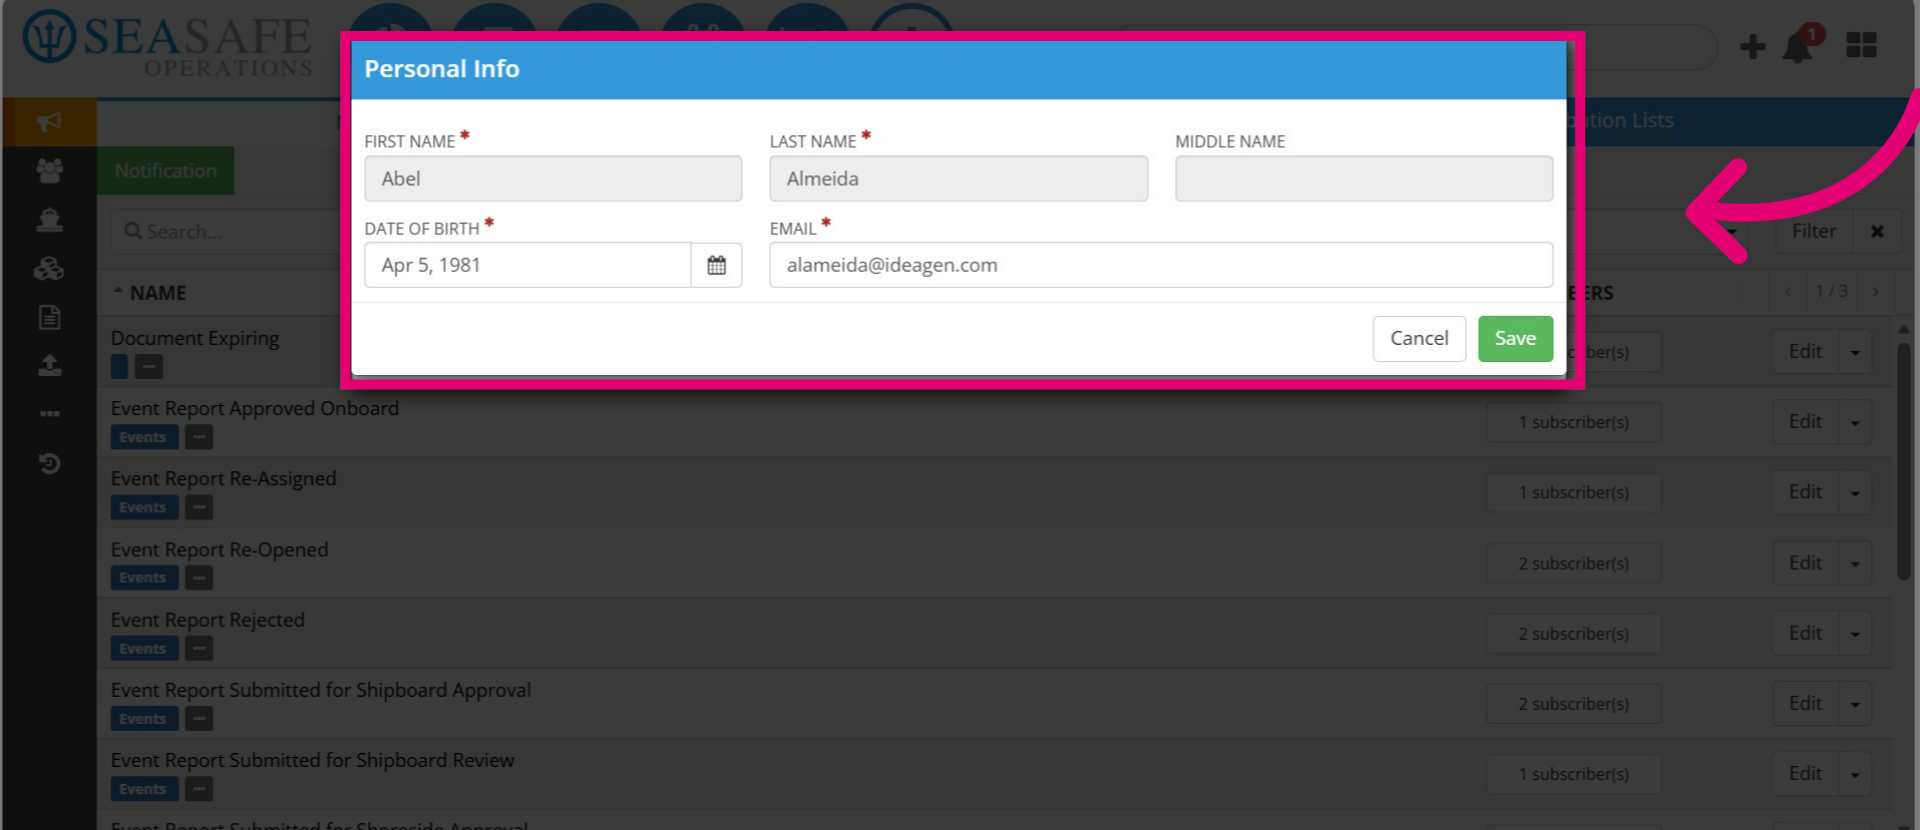Viewport: 1920px width, 830px height.
Task: Open the users group sidebar icon
Action: pos(49,171)
